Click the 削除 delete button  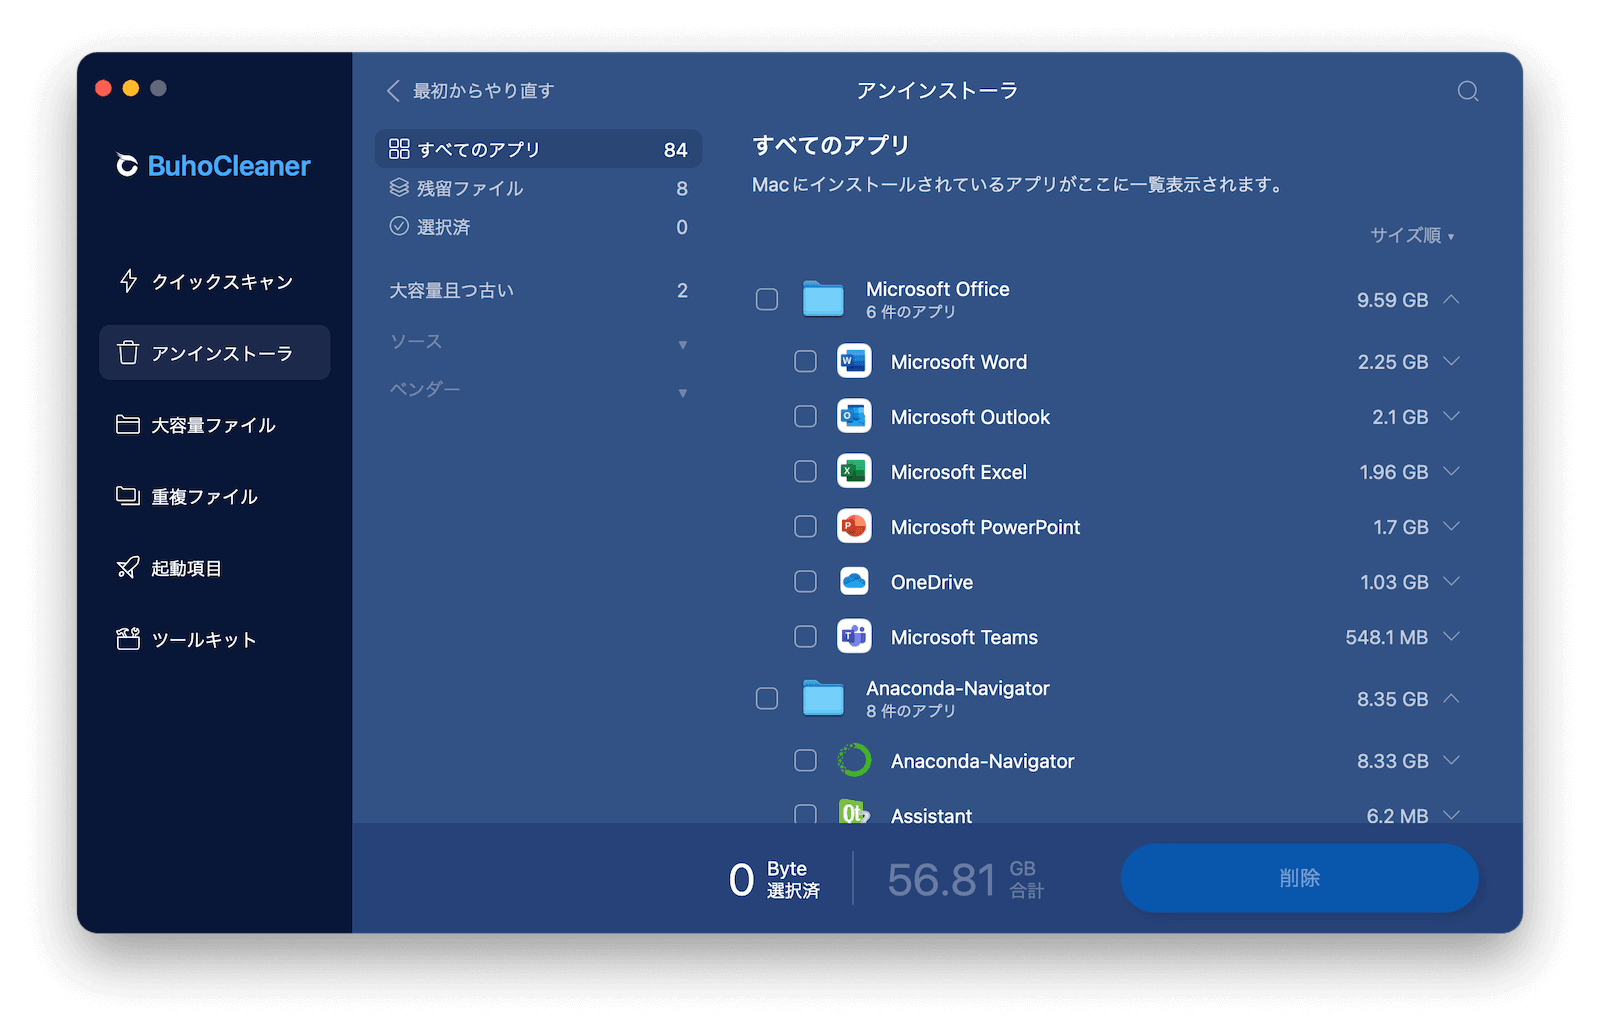tap(1299, 877)
